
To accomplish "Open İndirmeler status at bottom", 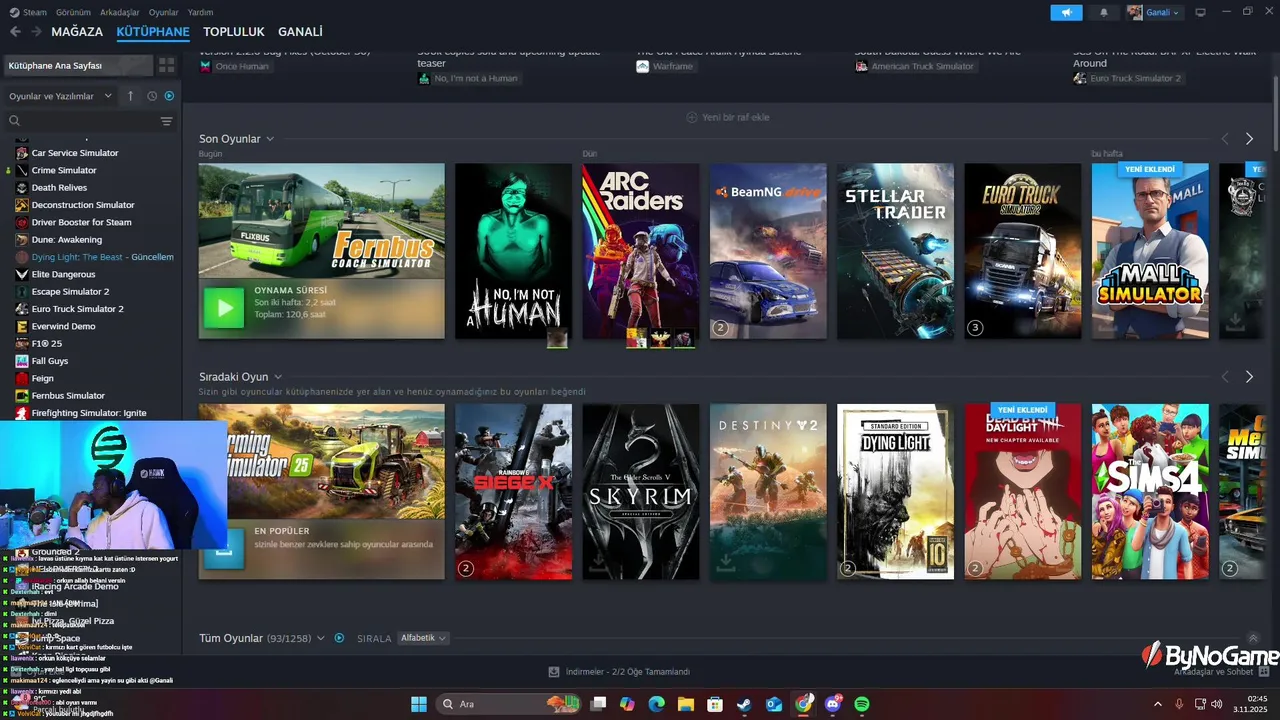I will click(620, 672).
